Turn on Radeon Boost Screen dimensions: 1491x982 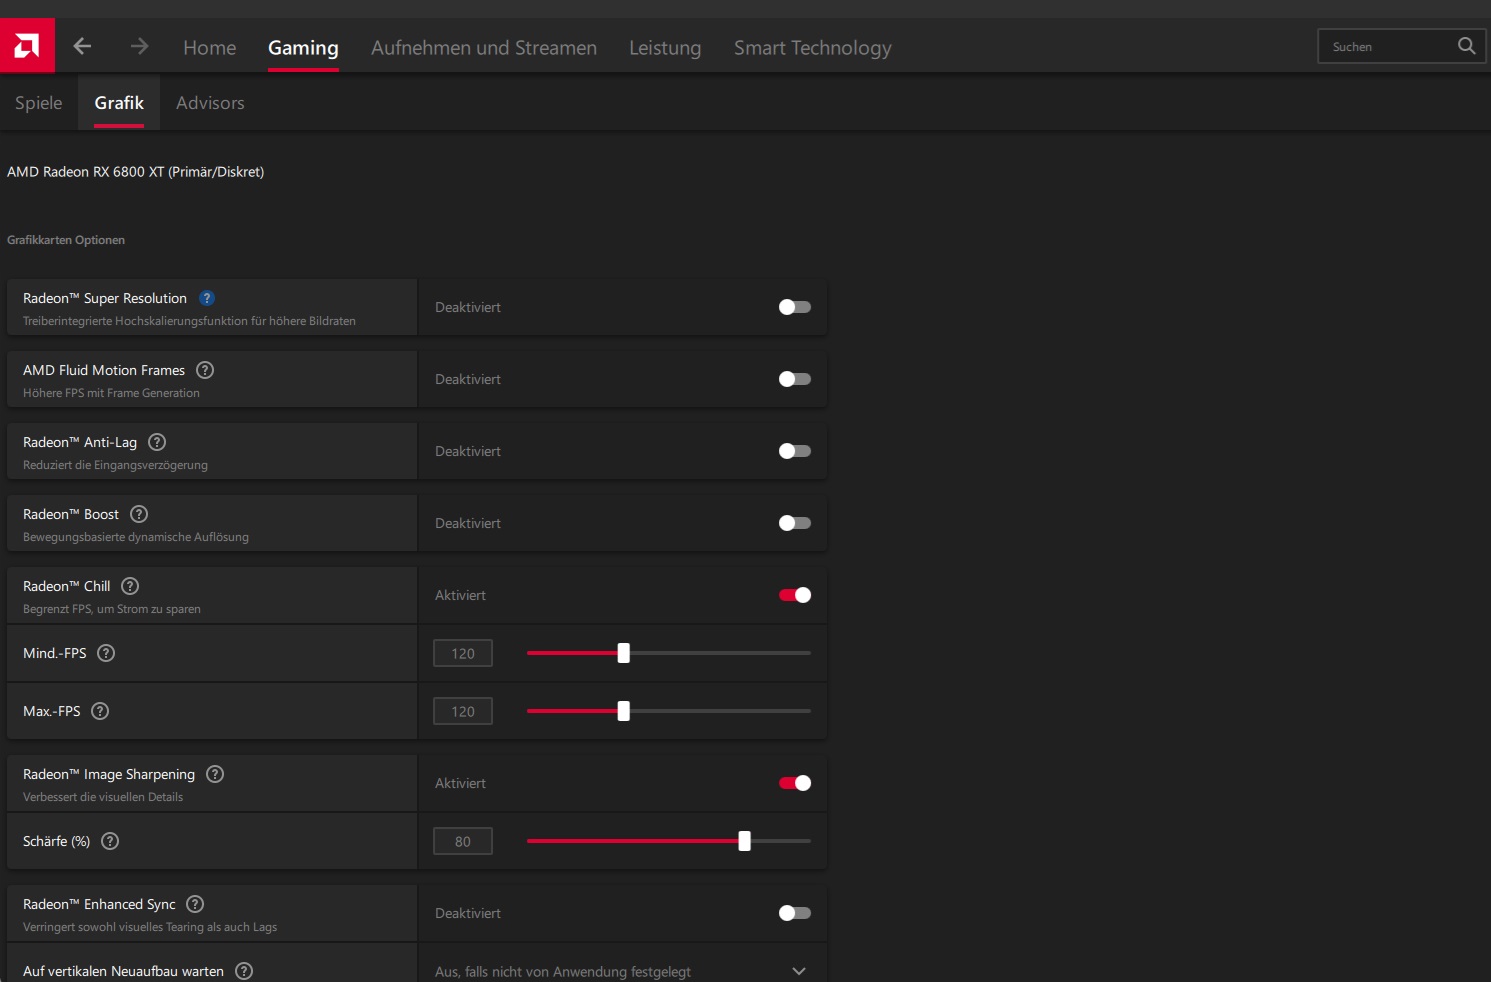click(795, 523)
